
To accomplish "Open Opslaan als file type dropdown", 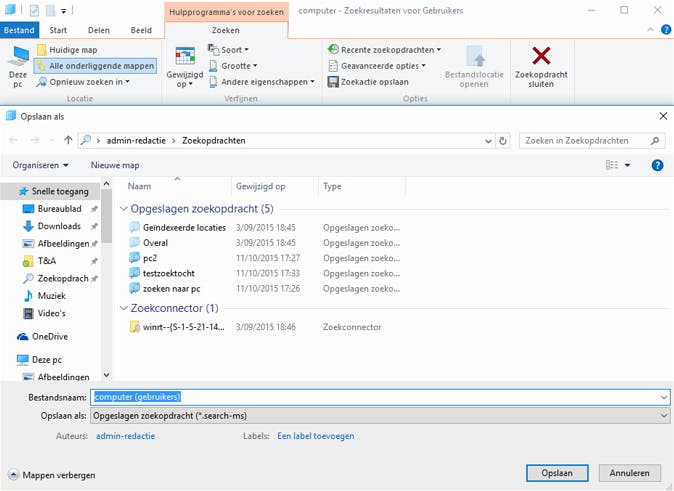I will pyautogui.click(x=380, y=416).
